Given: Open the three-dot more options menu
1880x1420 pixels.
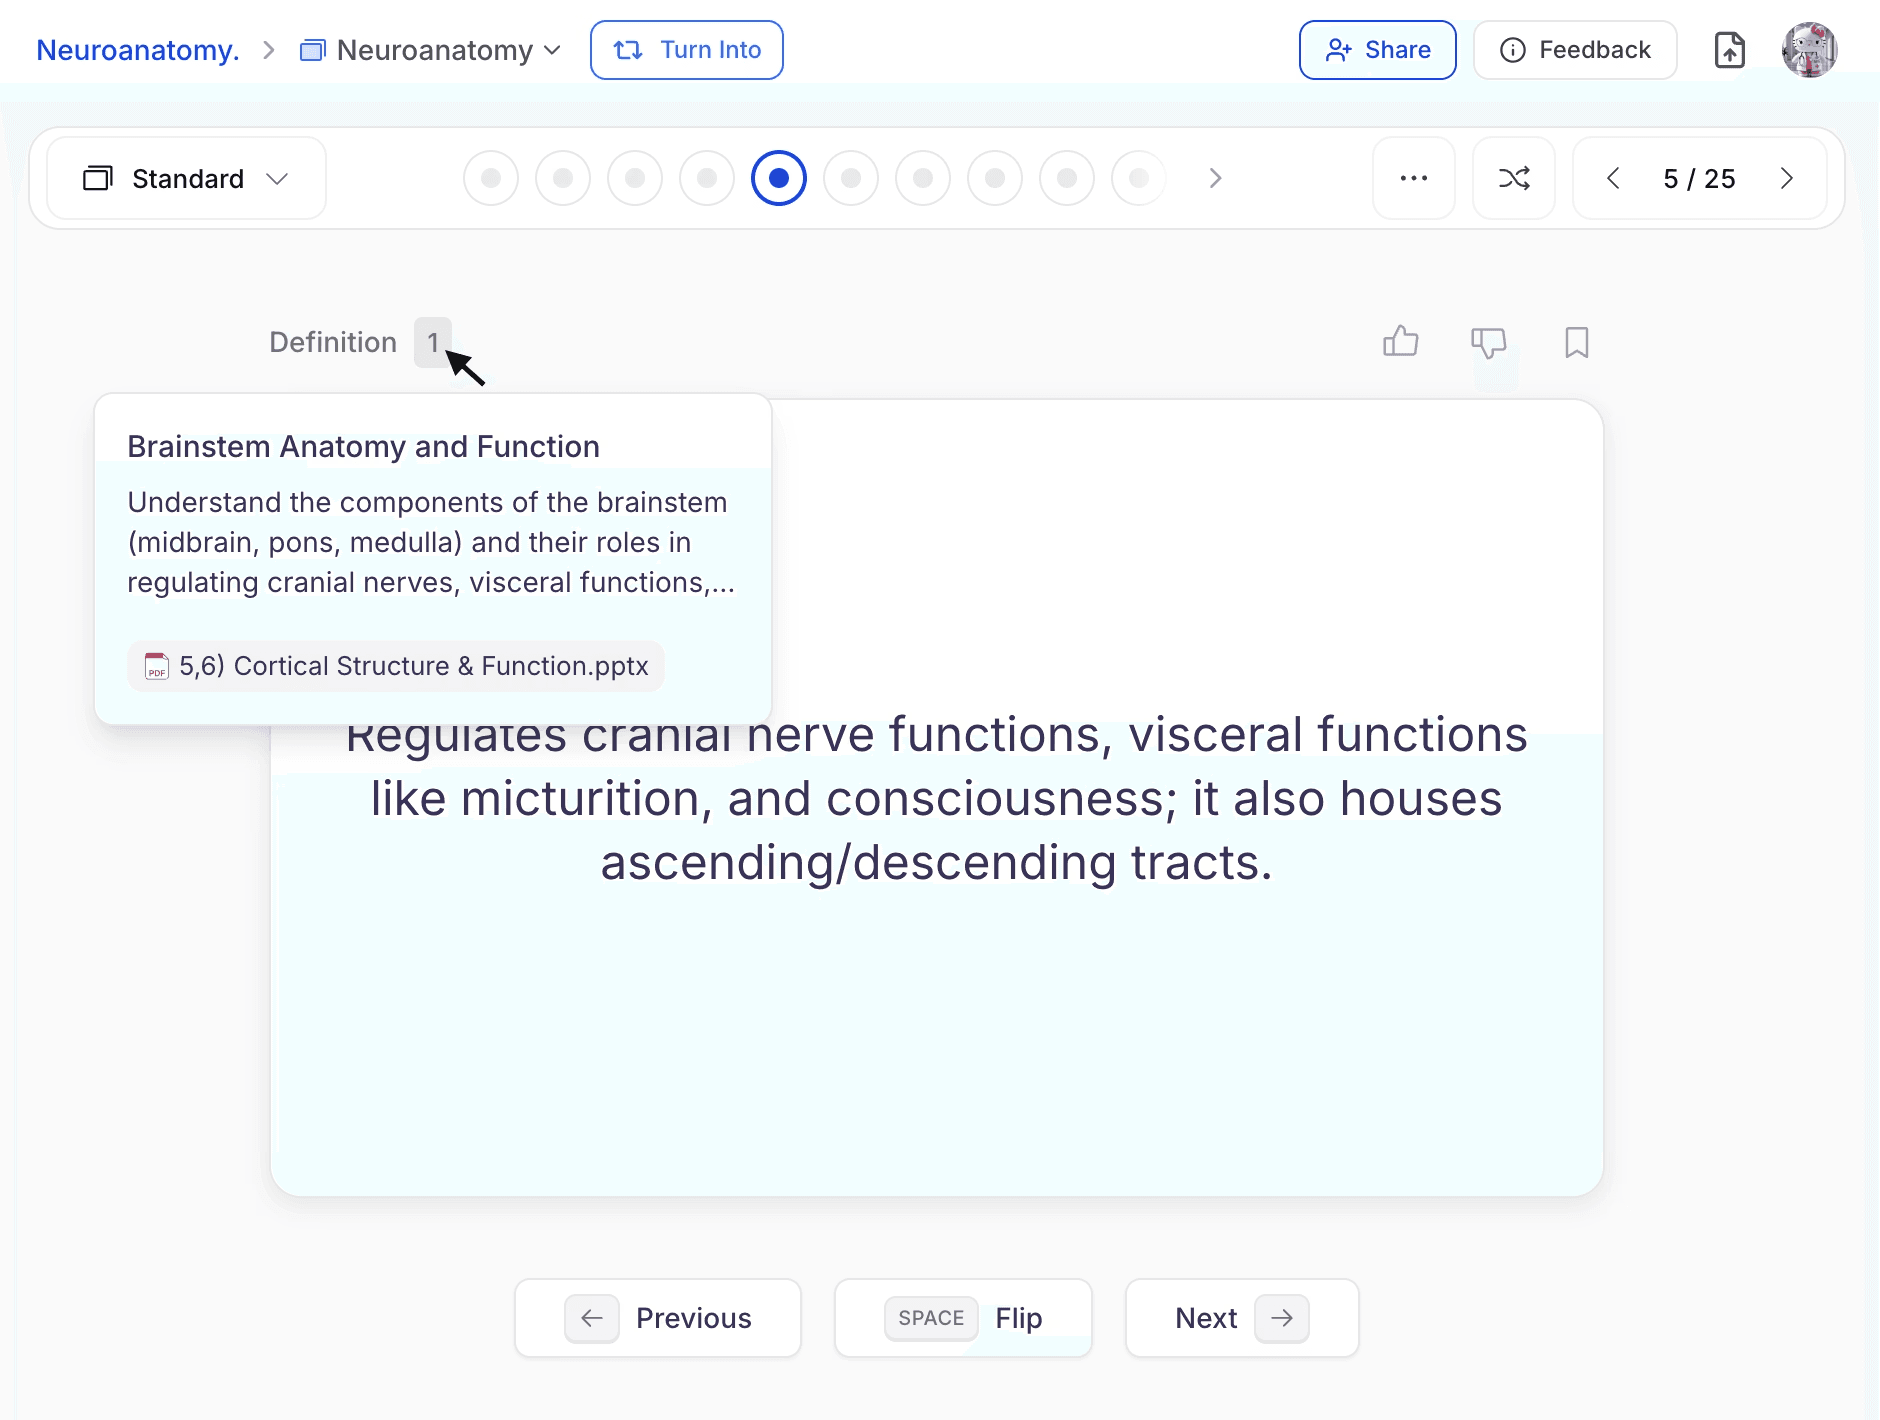Looking at the screenshot, I should [1413, 178].
